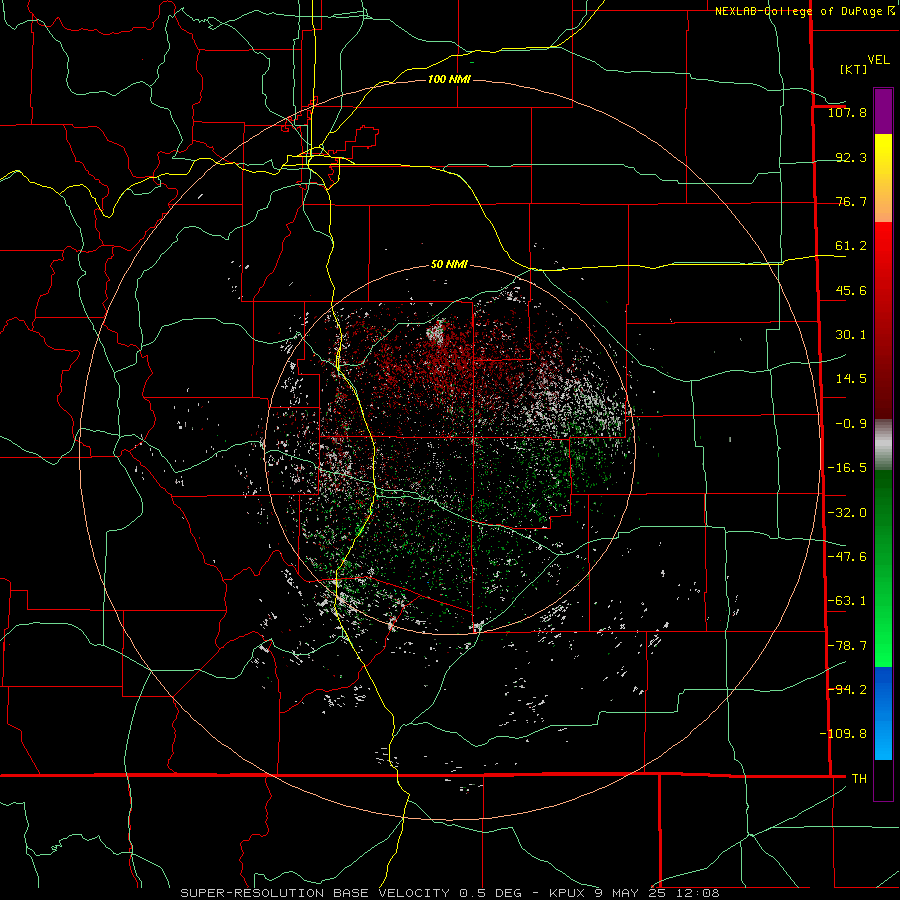Screen dimensions: 900x900
Task: Click the green segment of the color bar
Action: click(x=883, y=568)
